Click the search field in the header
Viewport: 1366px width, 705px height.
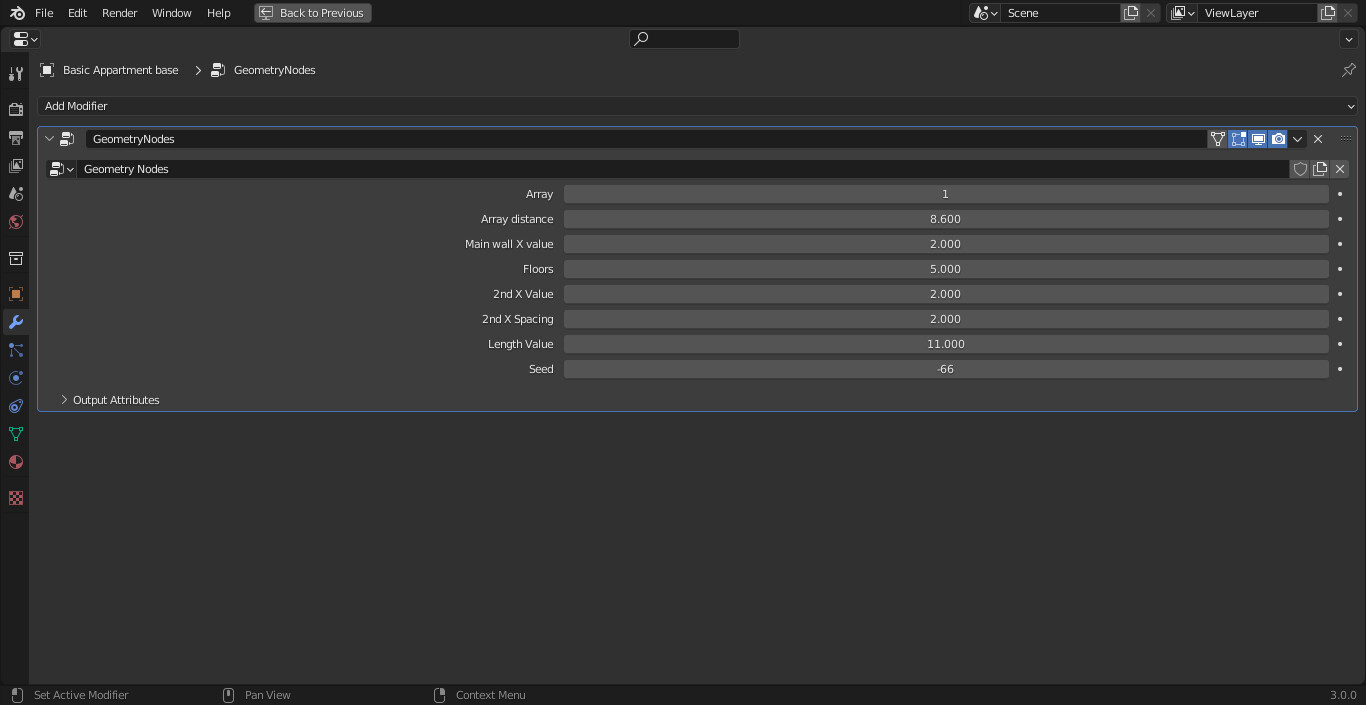point(684,39)
